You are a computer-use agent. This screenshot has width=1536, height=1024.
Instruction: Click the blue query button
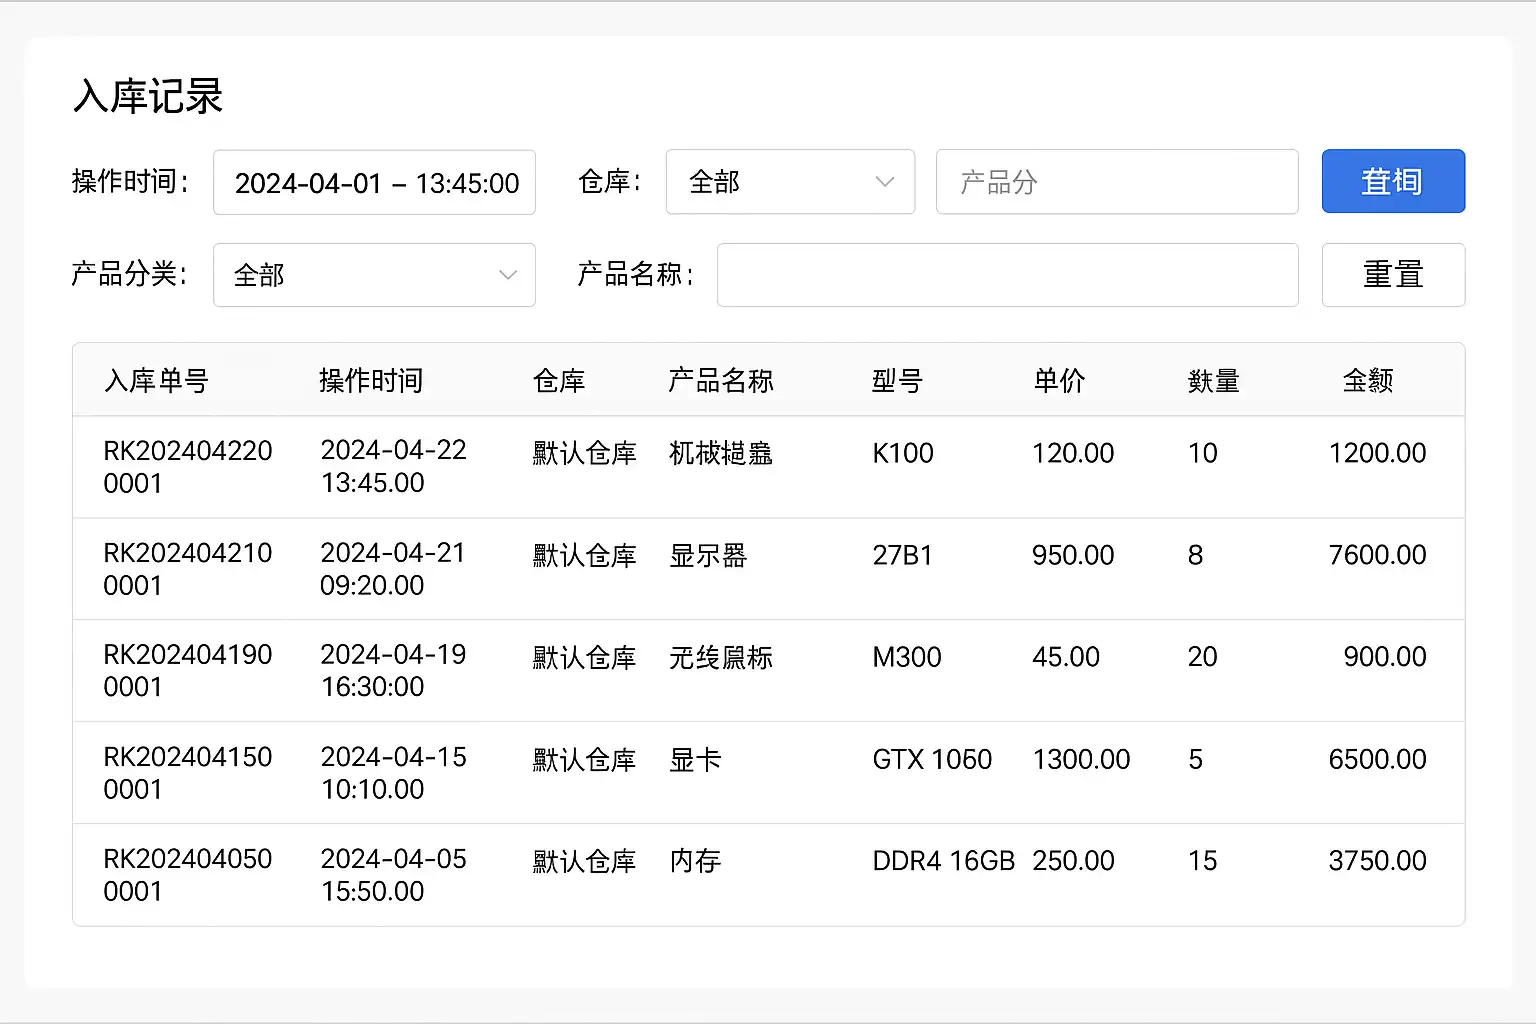tap(1393, 181)
